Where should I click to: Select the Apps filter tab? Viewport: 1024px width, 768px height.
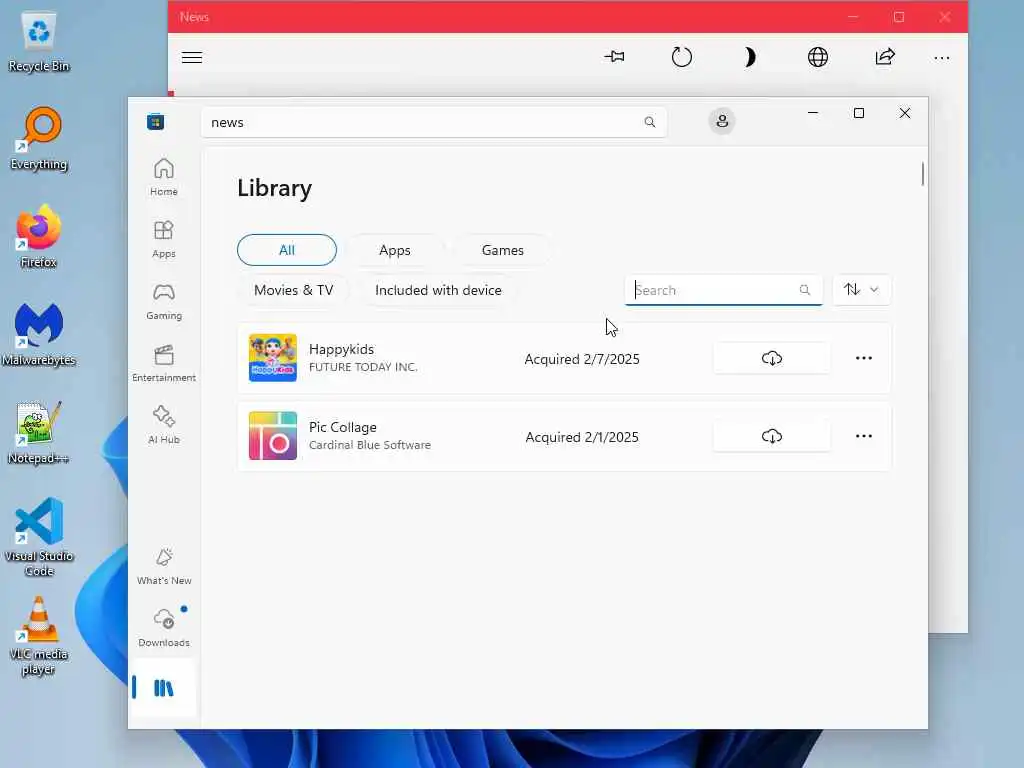[394, 250]
